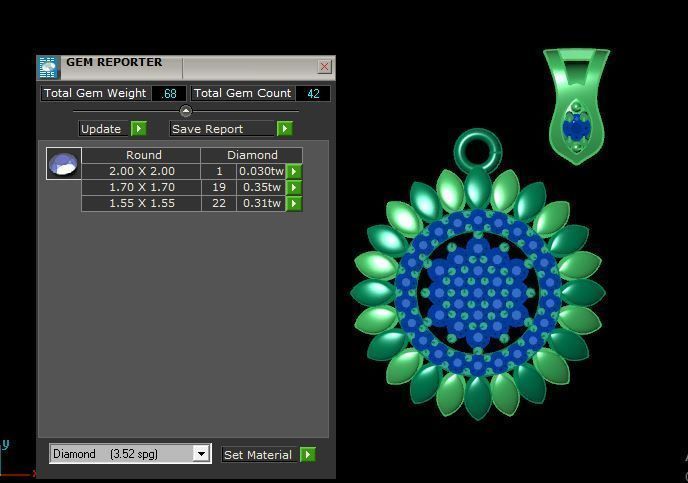The image size is (688, 483).
Task: Click the Diamond column header
Action: (252, 155)
